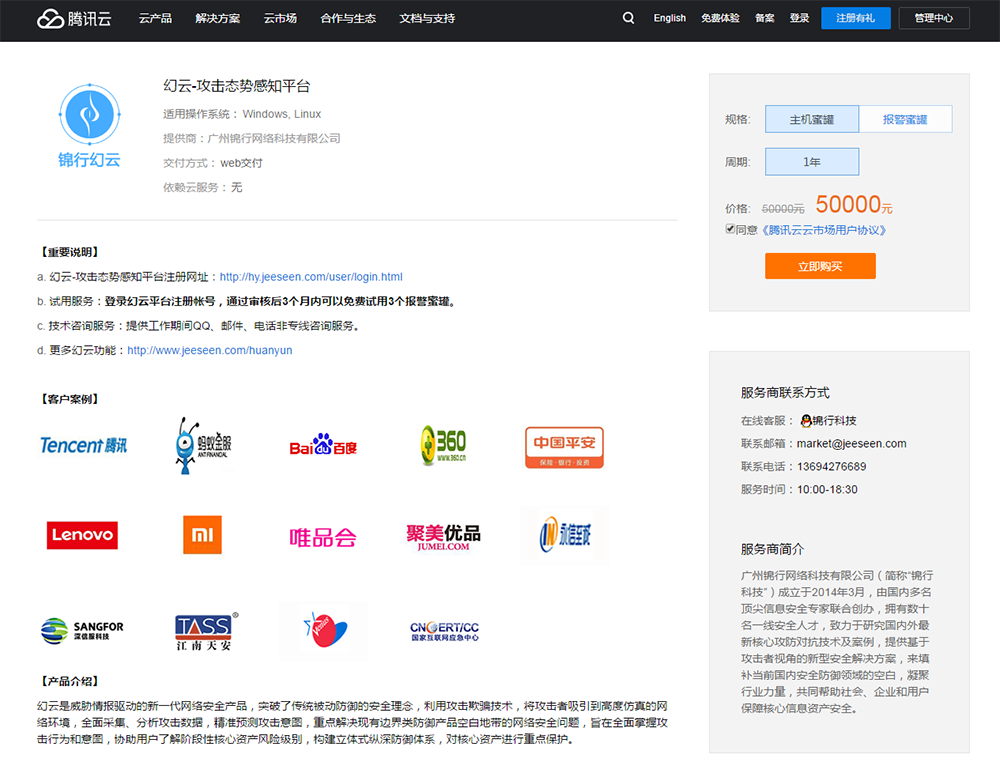This screenshot has width=1000, height=762.
Task: Click the 登录 login link
Action: pyautogui.click(x=799, y=18)
